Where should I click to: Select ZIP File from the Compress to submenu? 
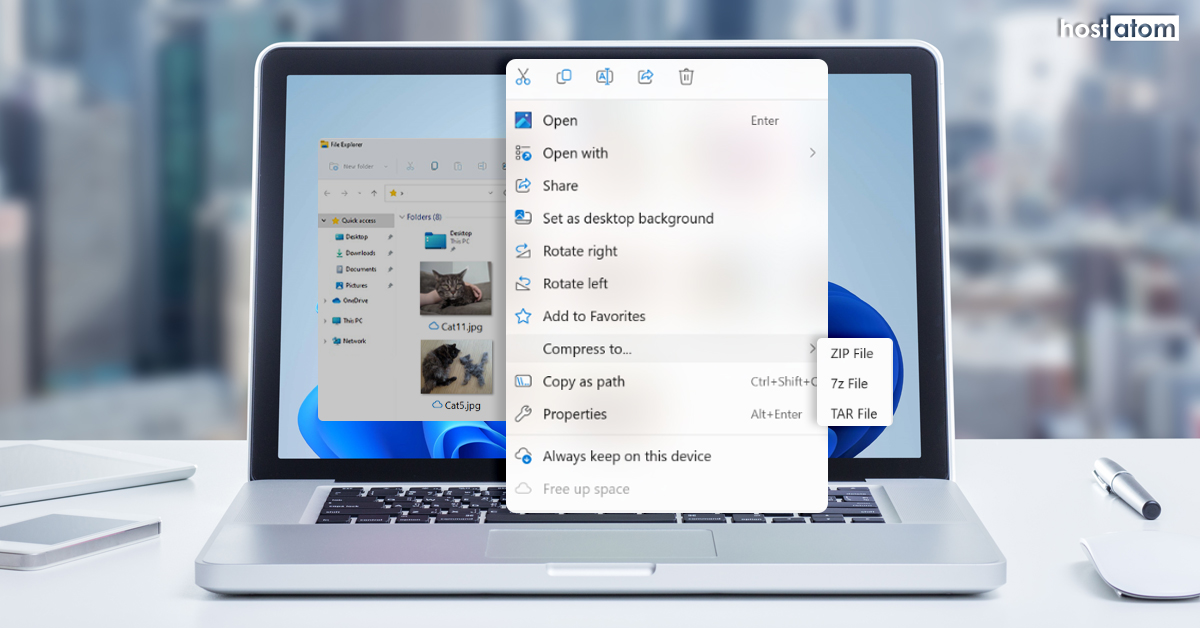(852, 353)
